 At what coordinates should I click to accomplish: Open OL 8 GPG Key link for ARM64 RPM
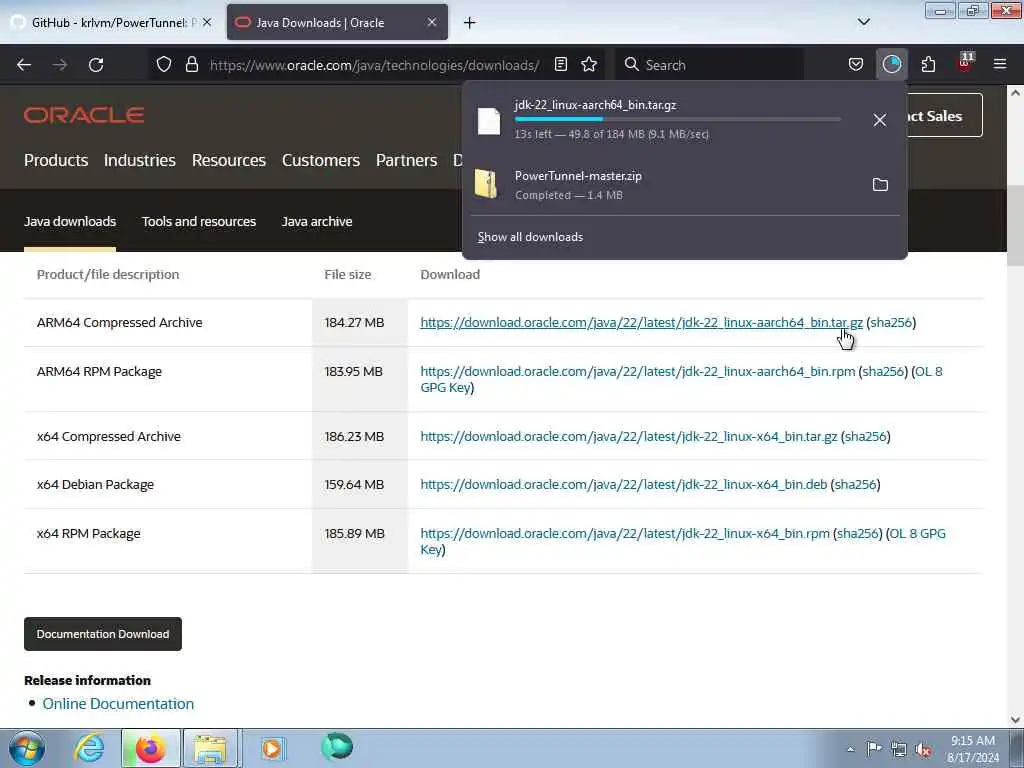click(x=928, y=372)
